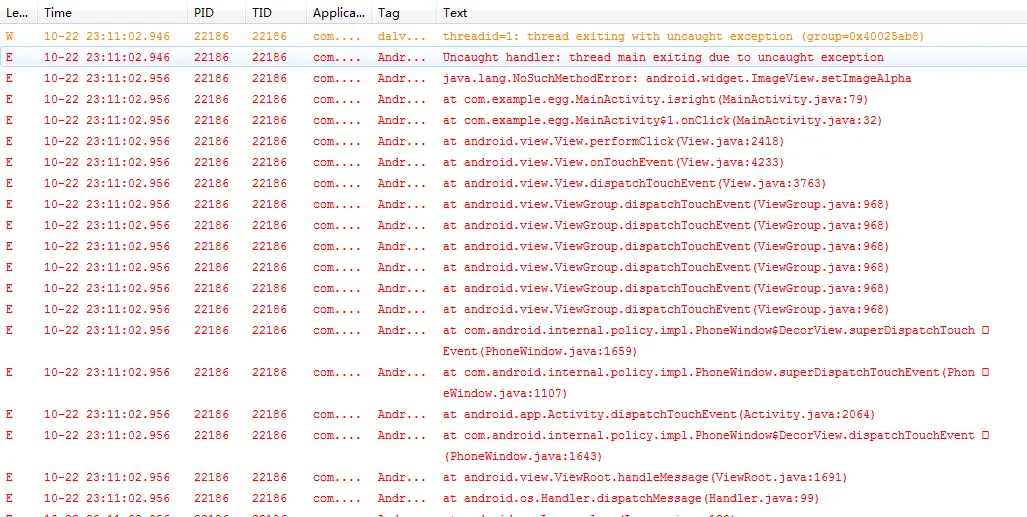Click the 'W' level cell in the warning row
Viewport: 1027px width, 517px height.
9,36
